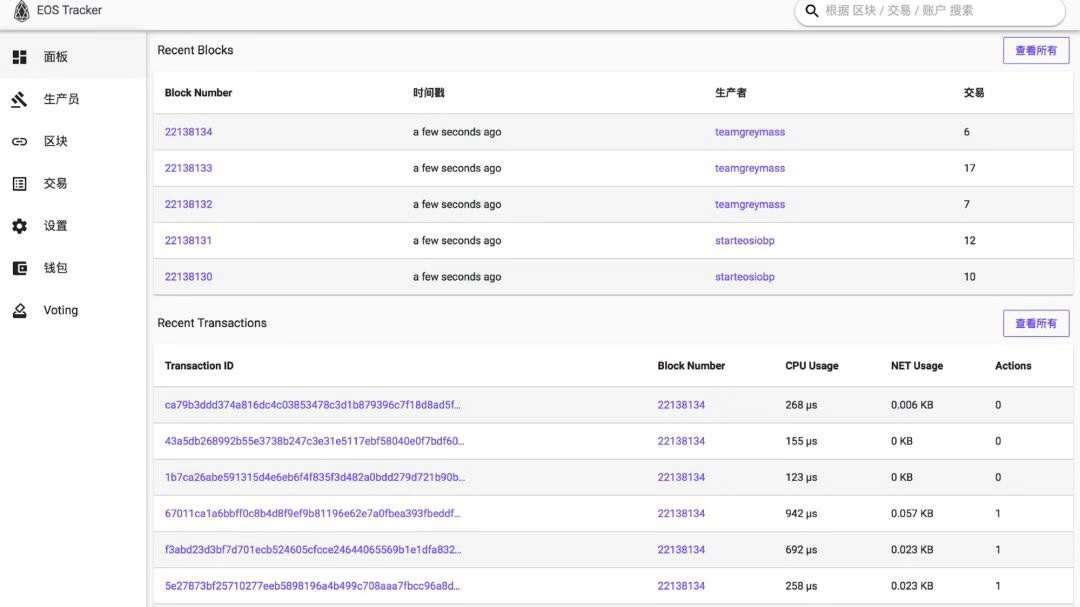Open starteosiobp producer of block 22138130
The height and width of the screenshot is (607, 1080).
745,277
